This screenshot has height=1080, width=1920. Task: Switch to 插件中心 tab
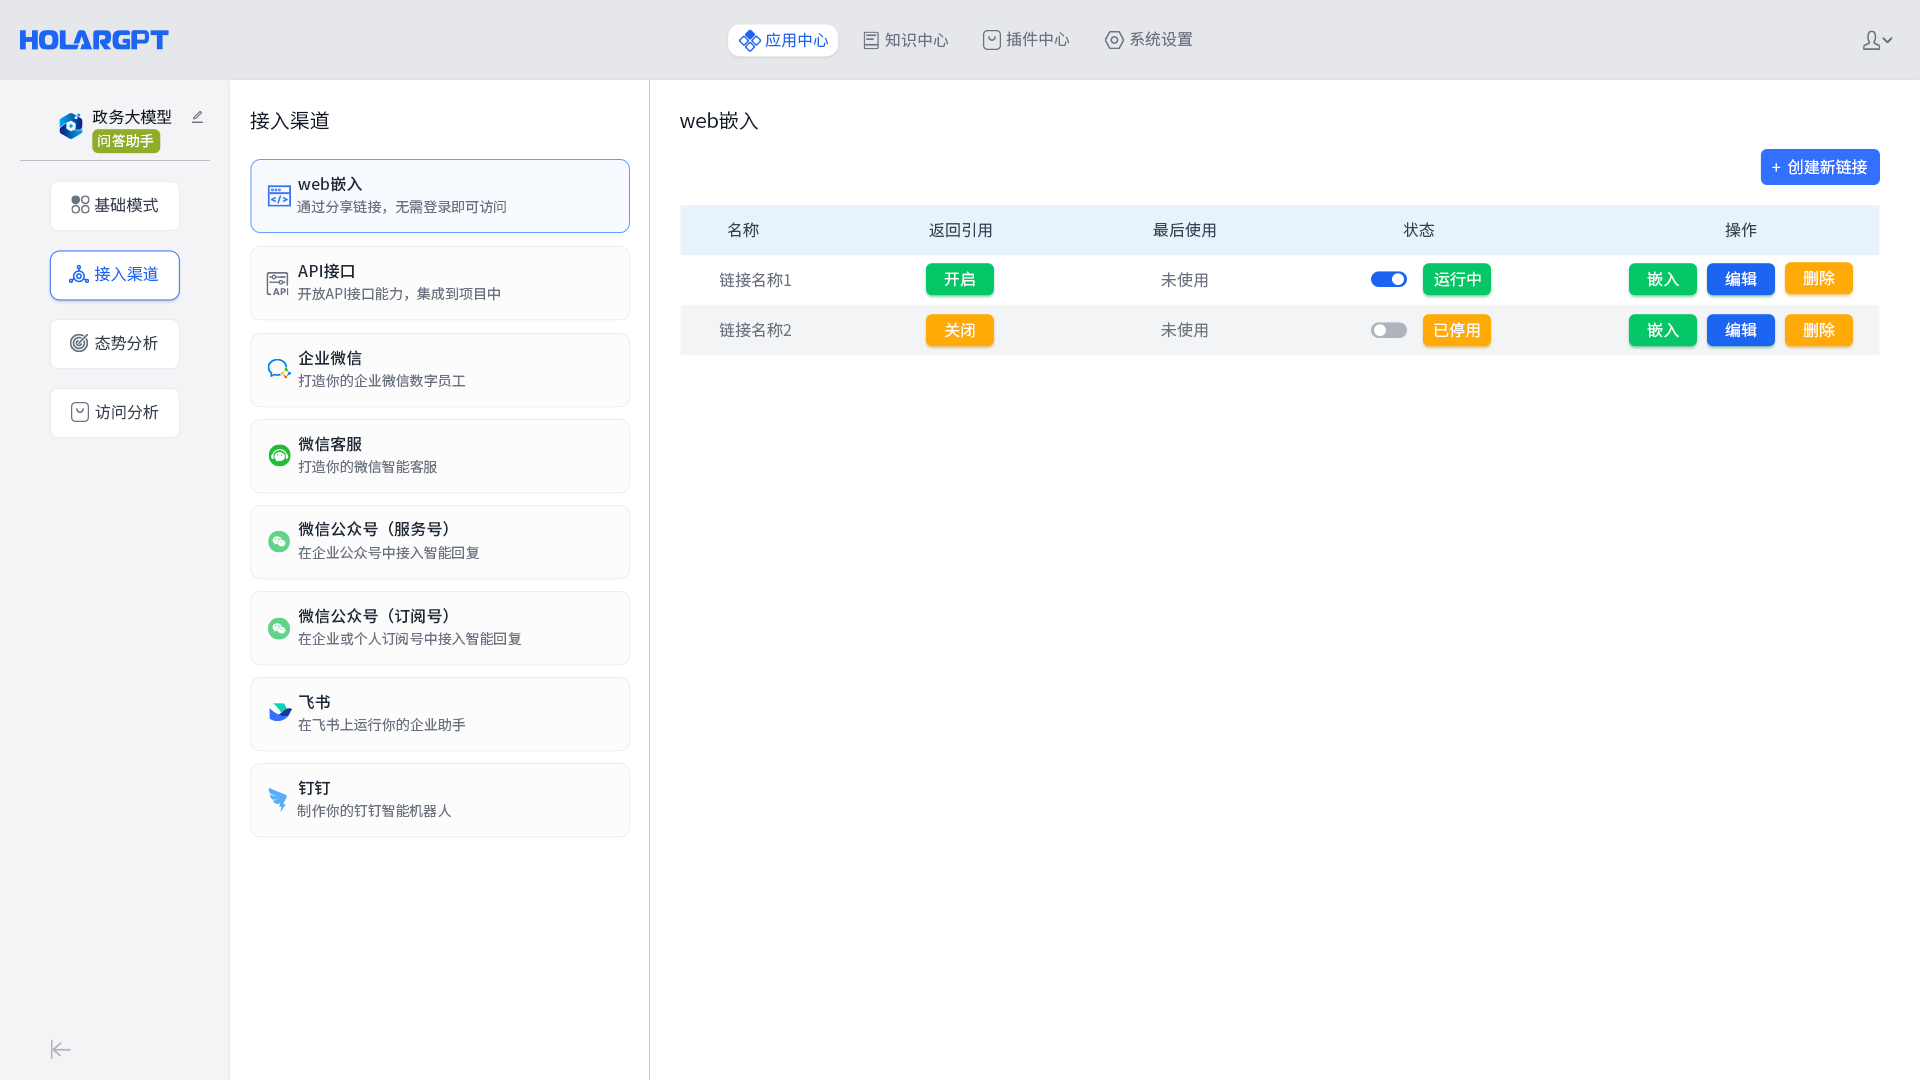point(1026,40)
